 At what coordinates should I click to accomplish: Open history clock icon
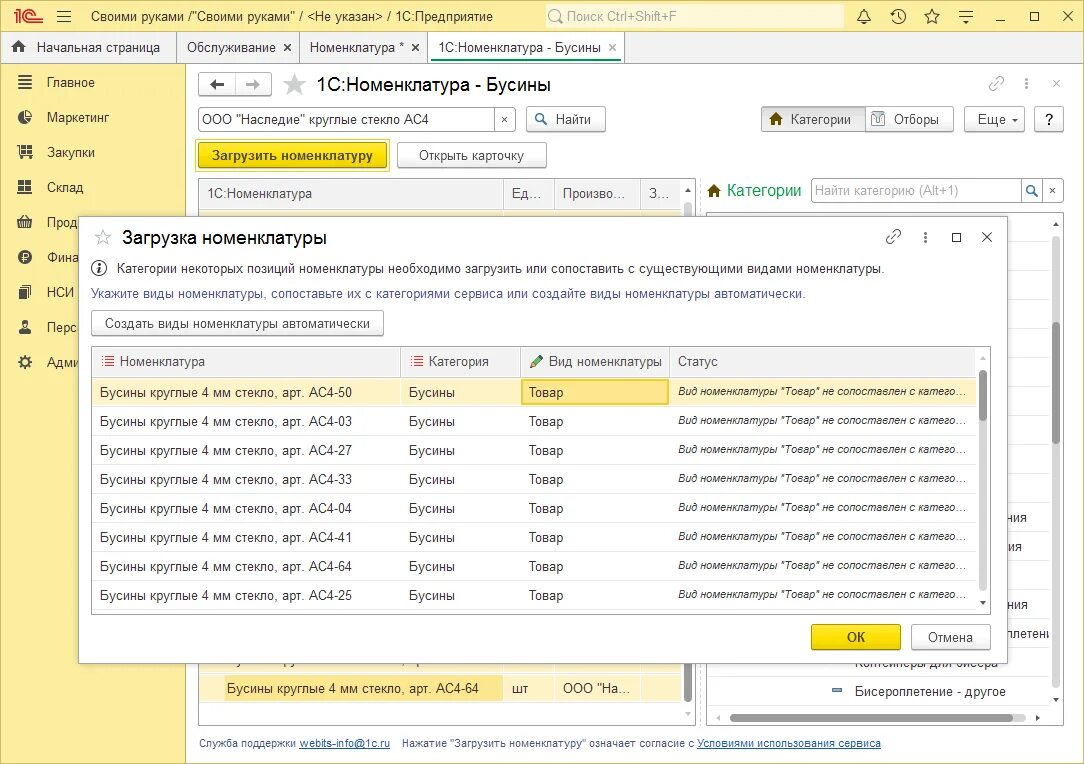[898, 17]
